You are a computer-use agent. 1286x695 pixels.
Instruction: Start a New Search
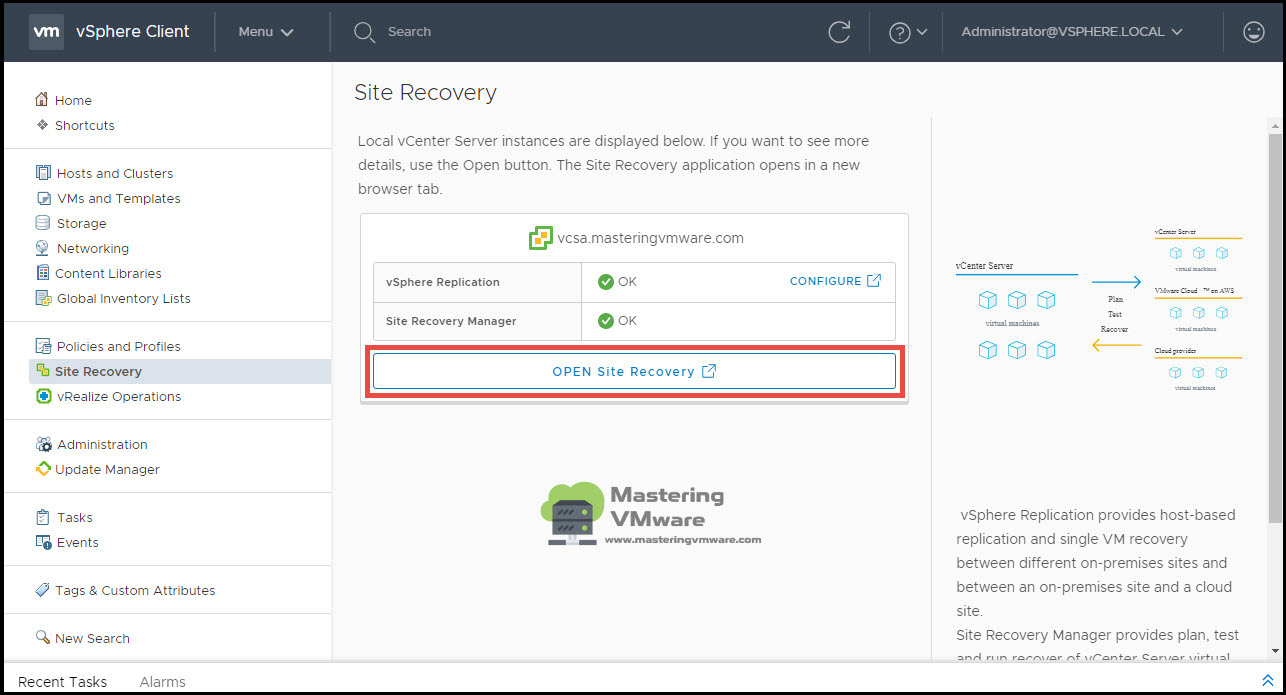tap(92, 638)
